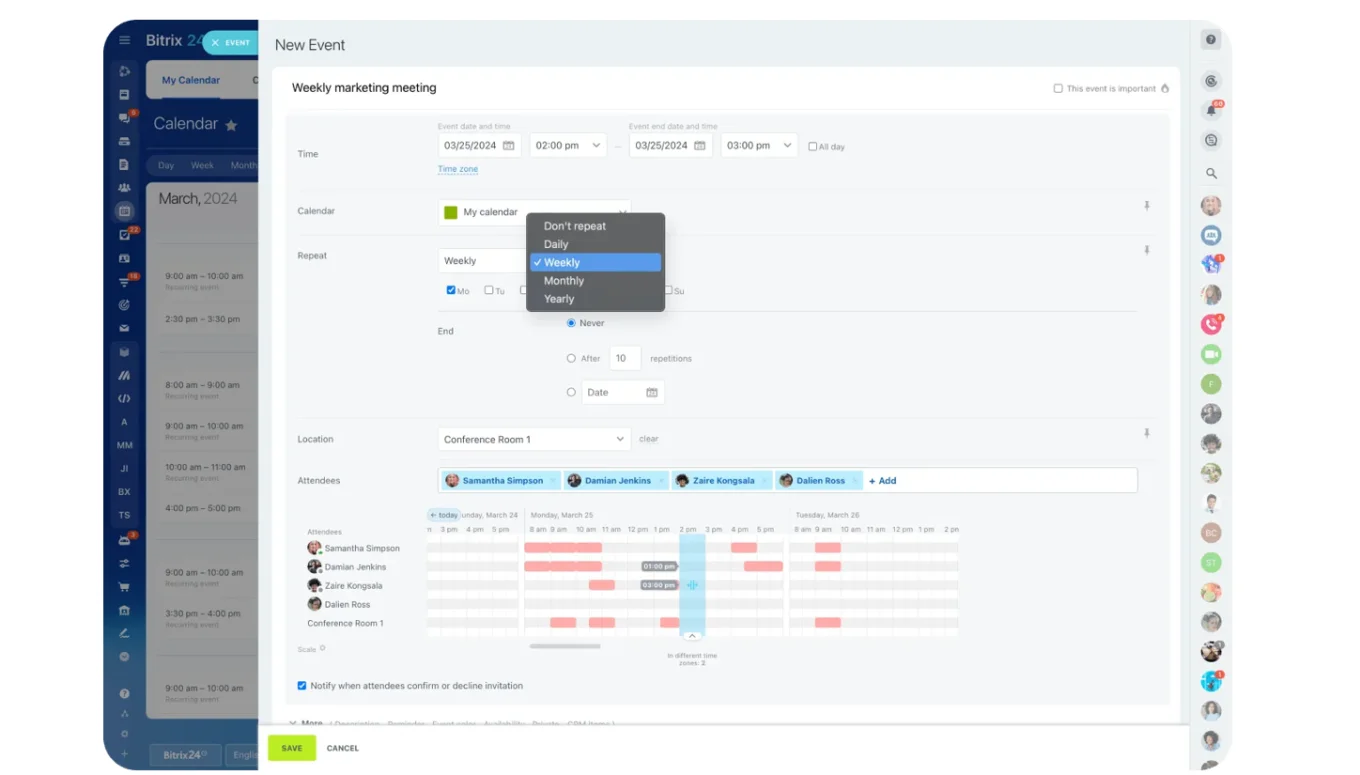Open the hamburger menu beside Bitrix 24
This screenshot has width=1360, height=775.
[x=125, y=41]
